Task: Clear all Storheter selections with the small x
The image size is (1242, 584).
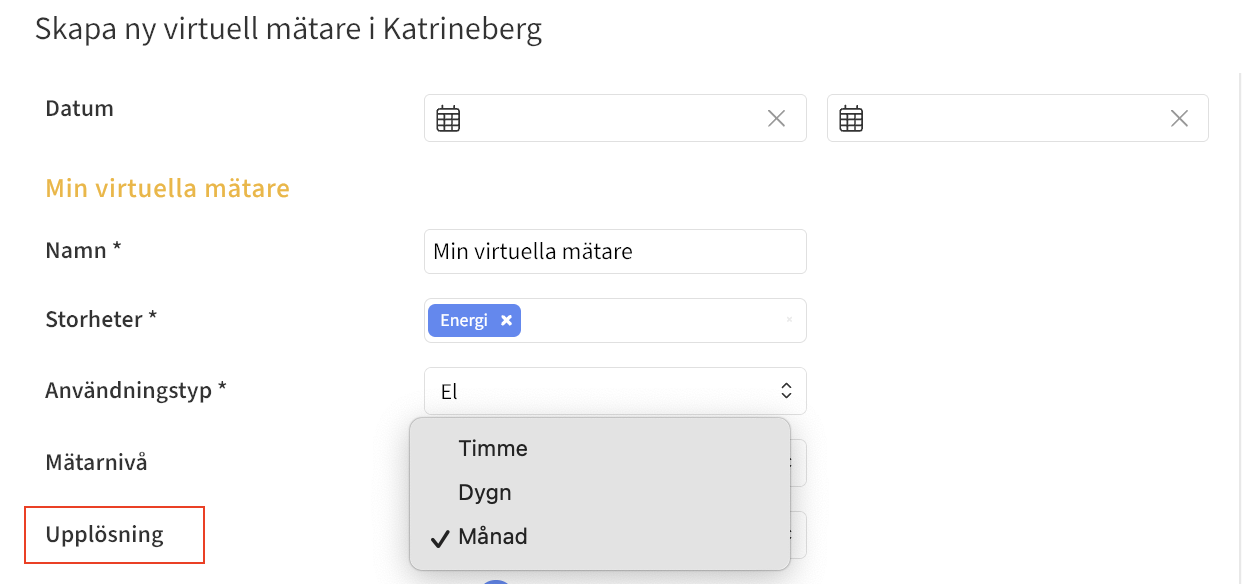Action: point(789,320)
